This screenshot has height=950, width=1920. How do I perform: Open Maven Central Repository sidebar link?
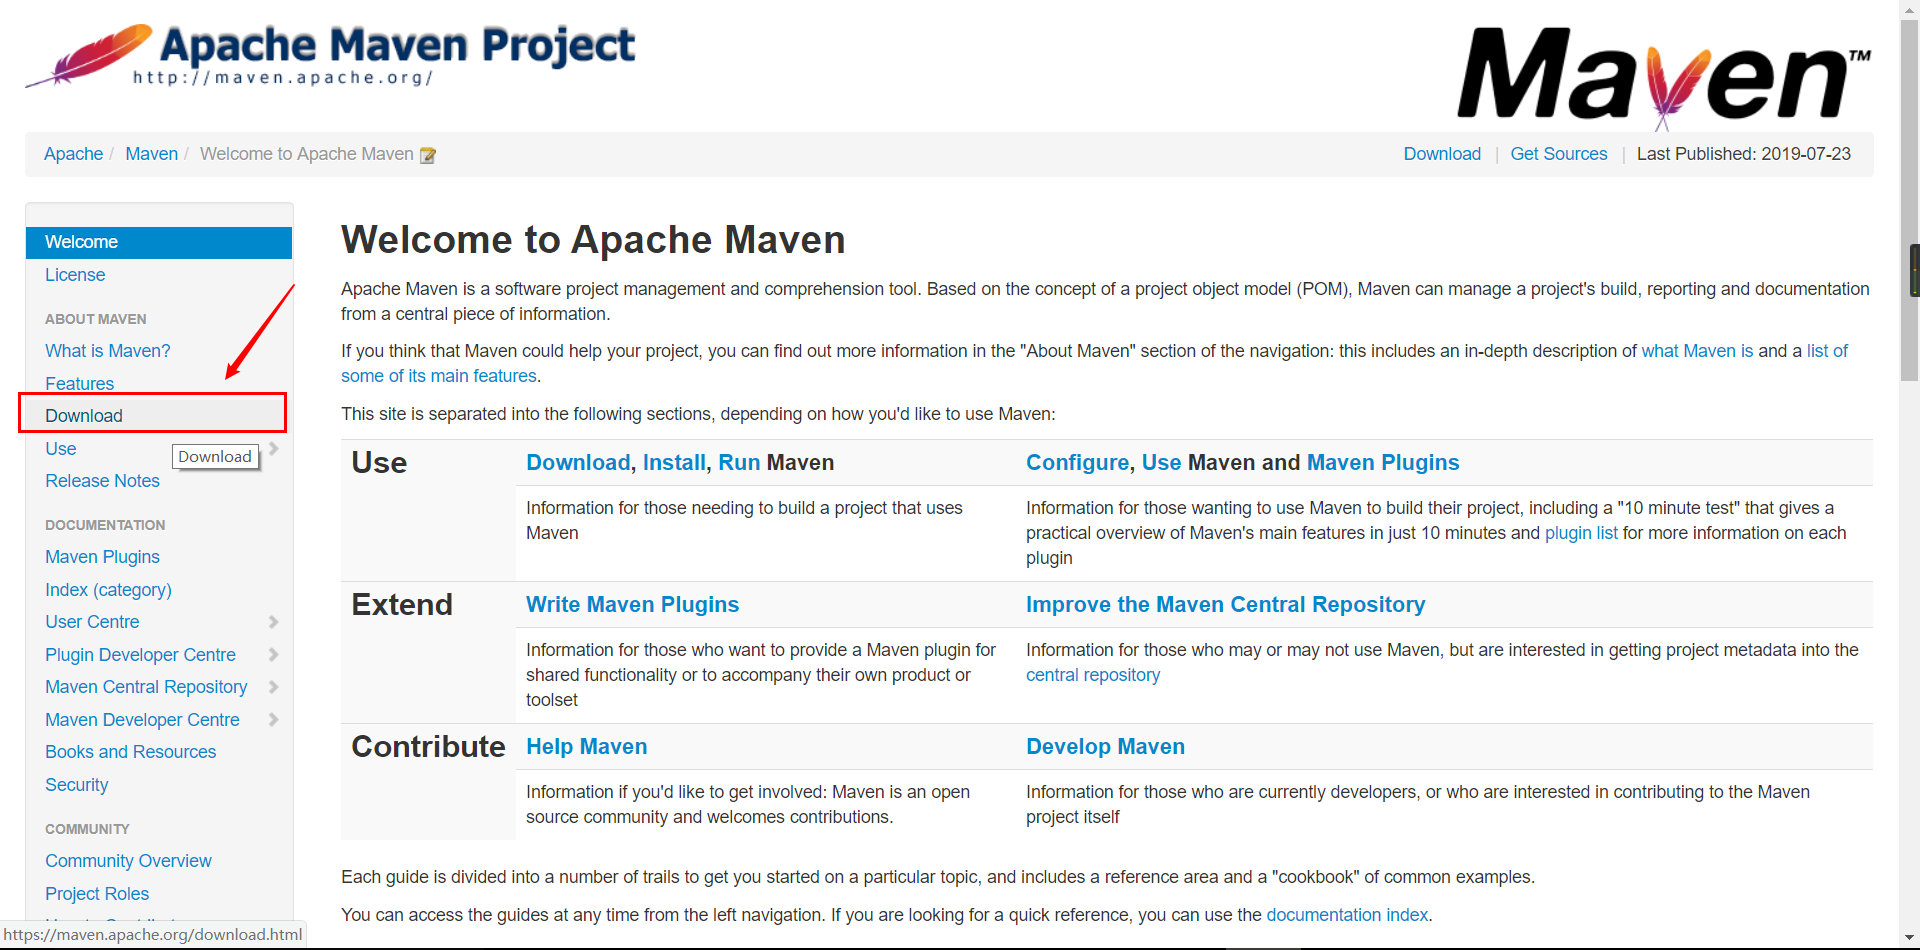click(x=146, y=687)
